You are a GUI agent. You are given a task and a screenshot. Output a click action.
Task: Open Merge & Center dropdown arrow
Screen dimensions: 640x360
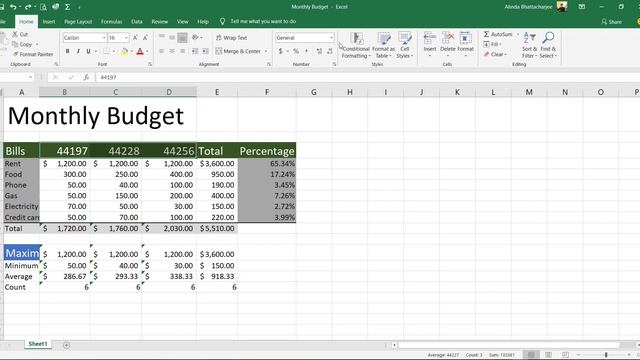(266, 51)
